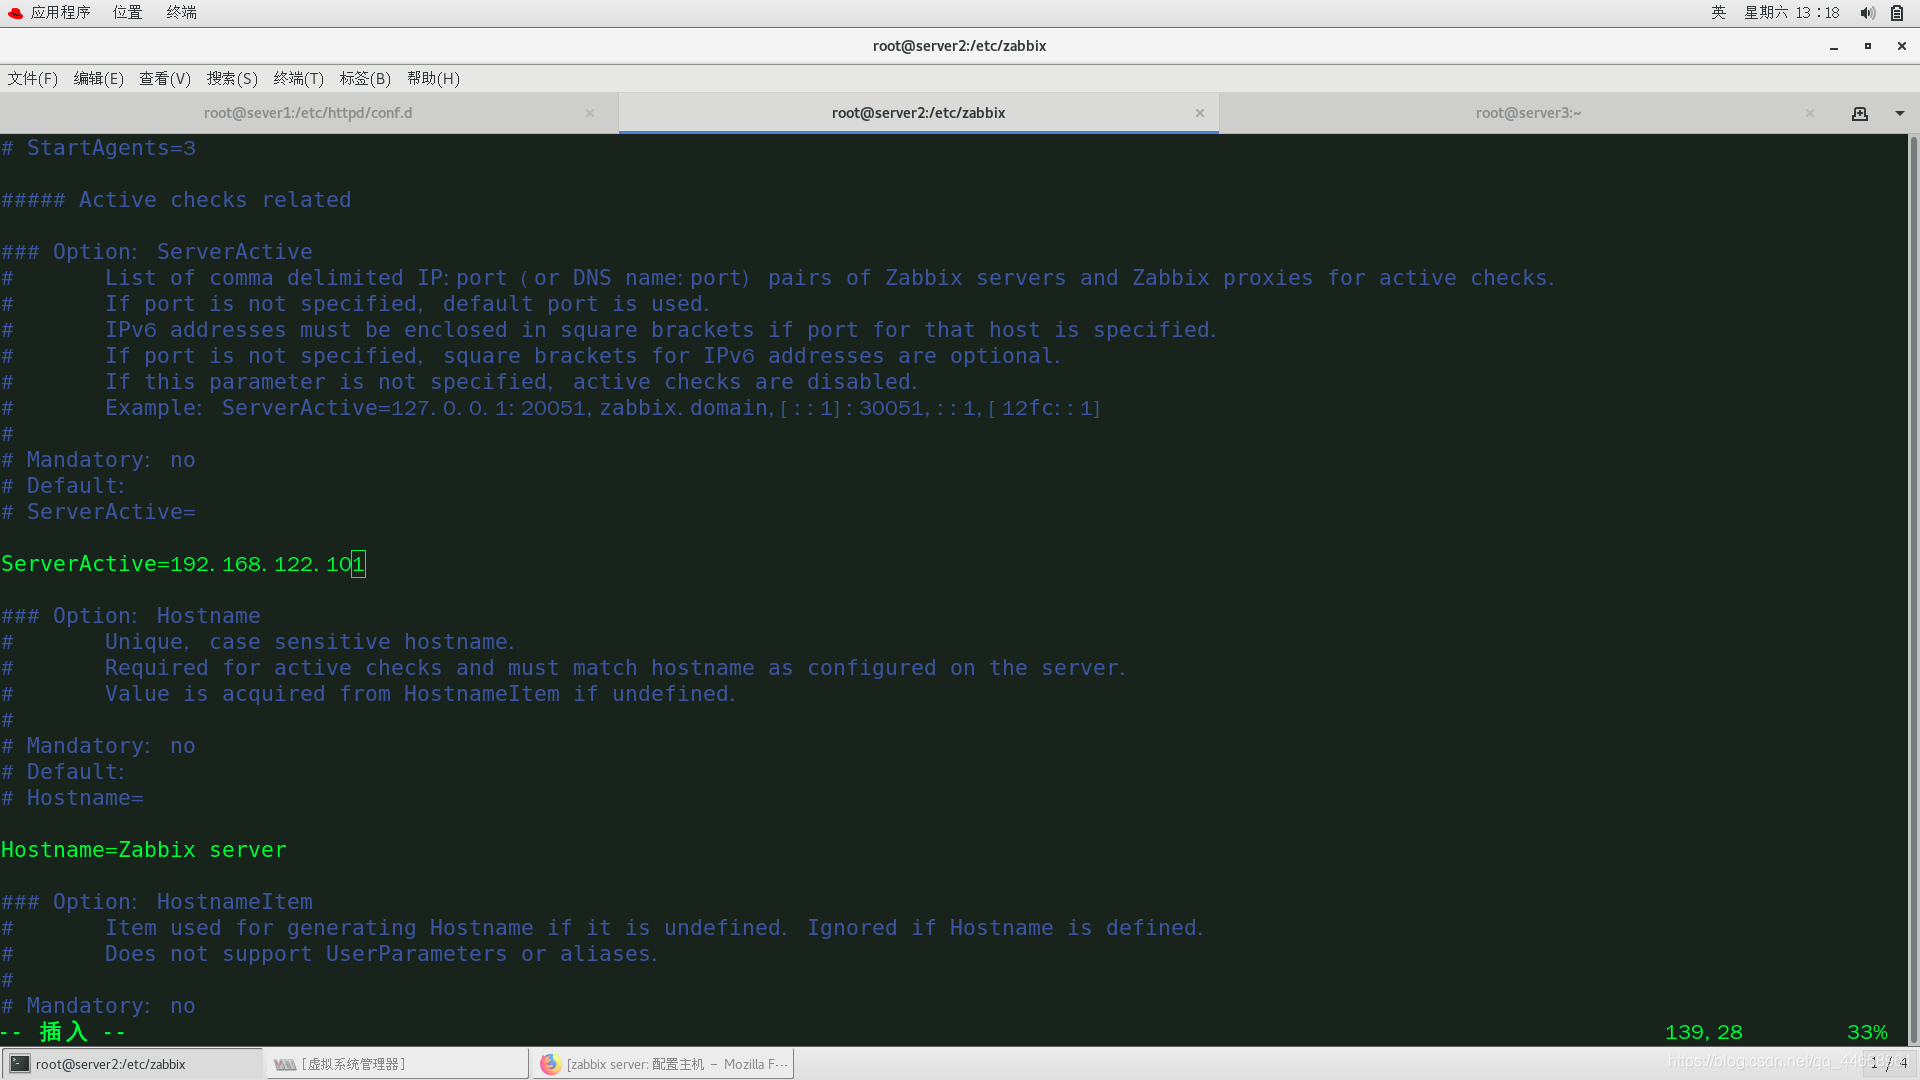Maximize the terminal window
Screen dimensions: 1920x1080
(1868, 46)
